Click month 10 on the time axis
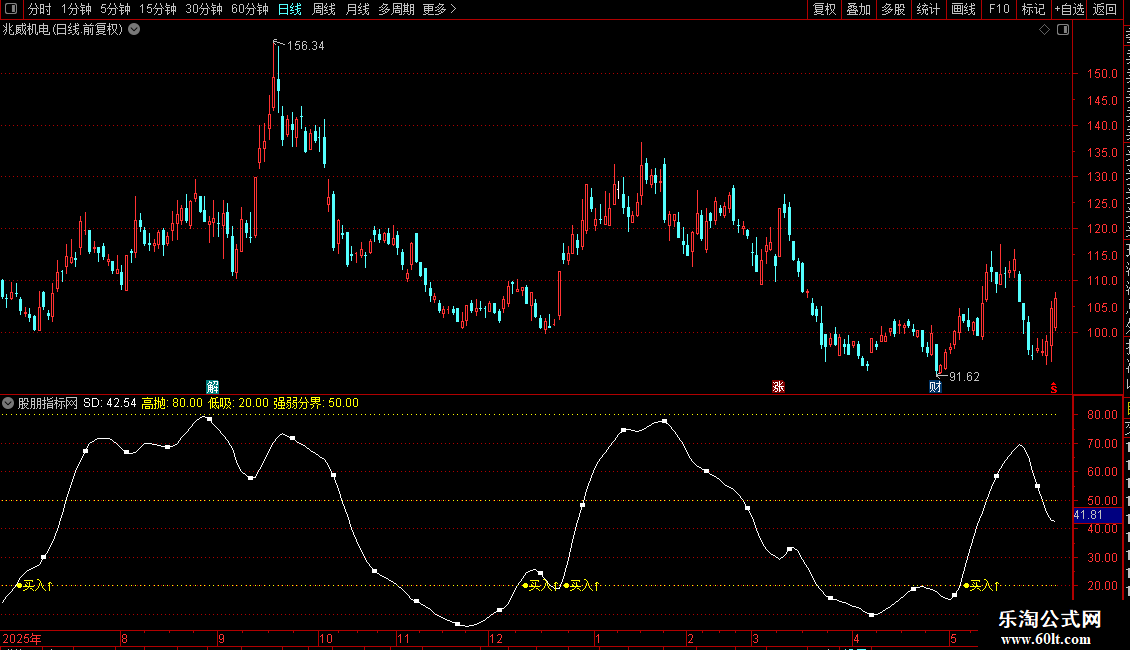 pos(326,638)
